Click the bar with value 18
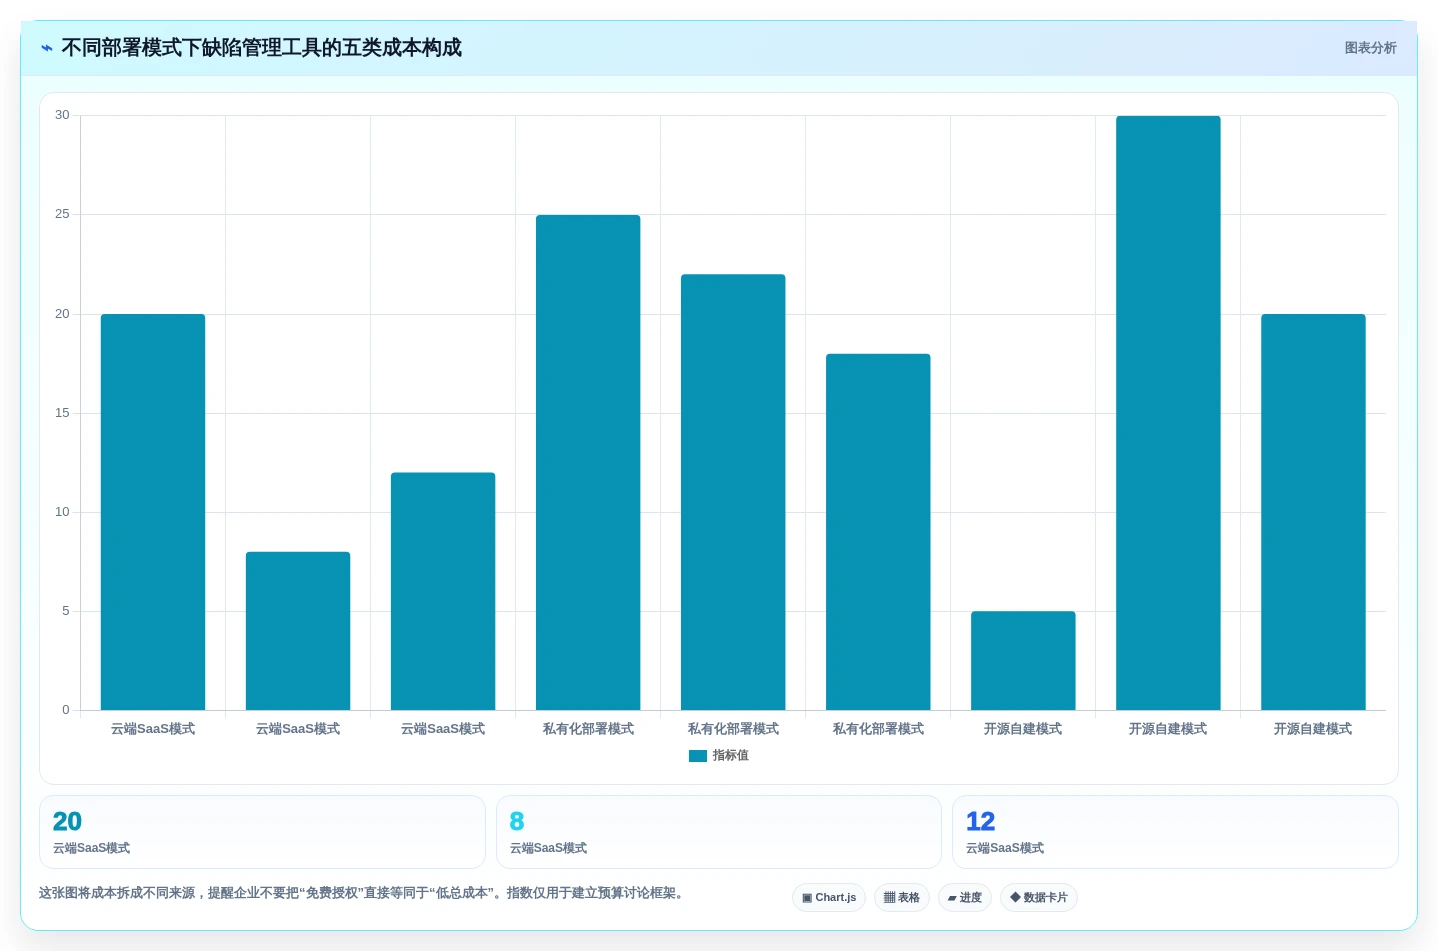The height and width of the screenshot is (951, 1438). pyautogui.click(x=878, y=532)
